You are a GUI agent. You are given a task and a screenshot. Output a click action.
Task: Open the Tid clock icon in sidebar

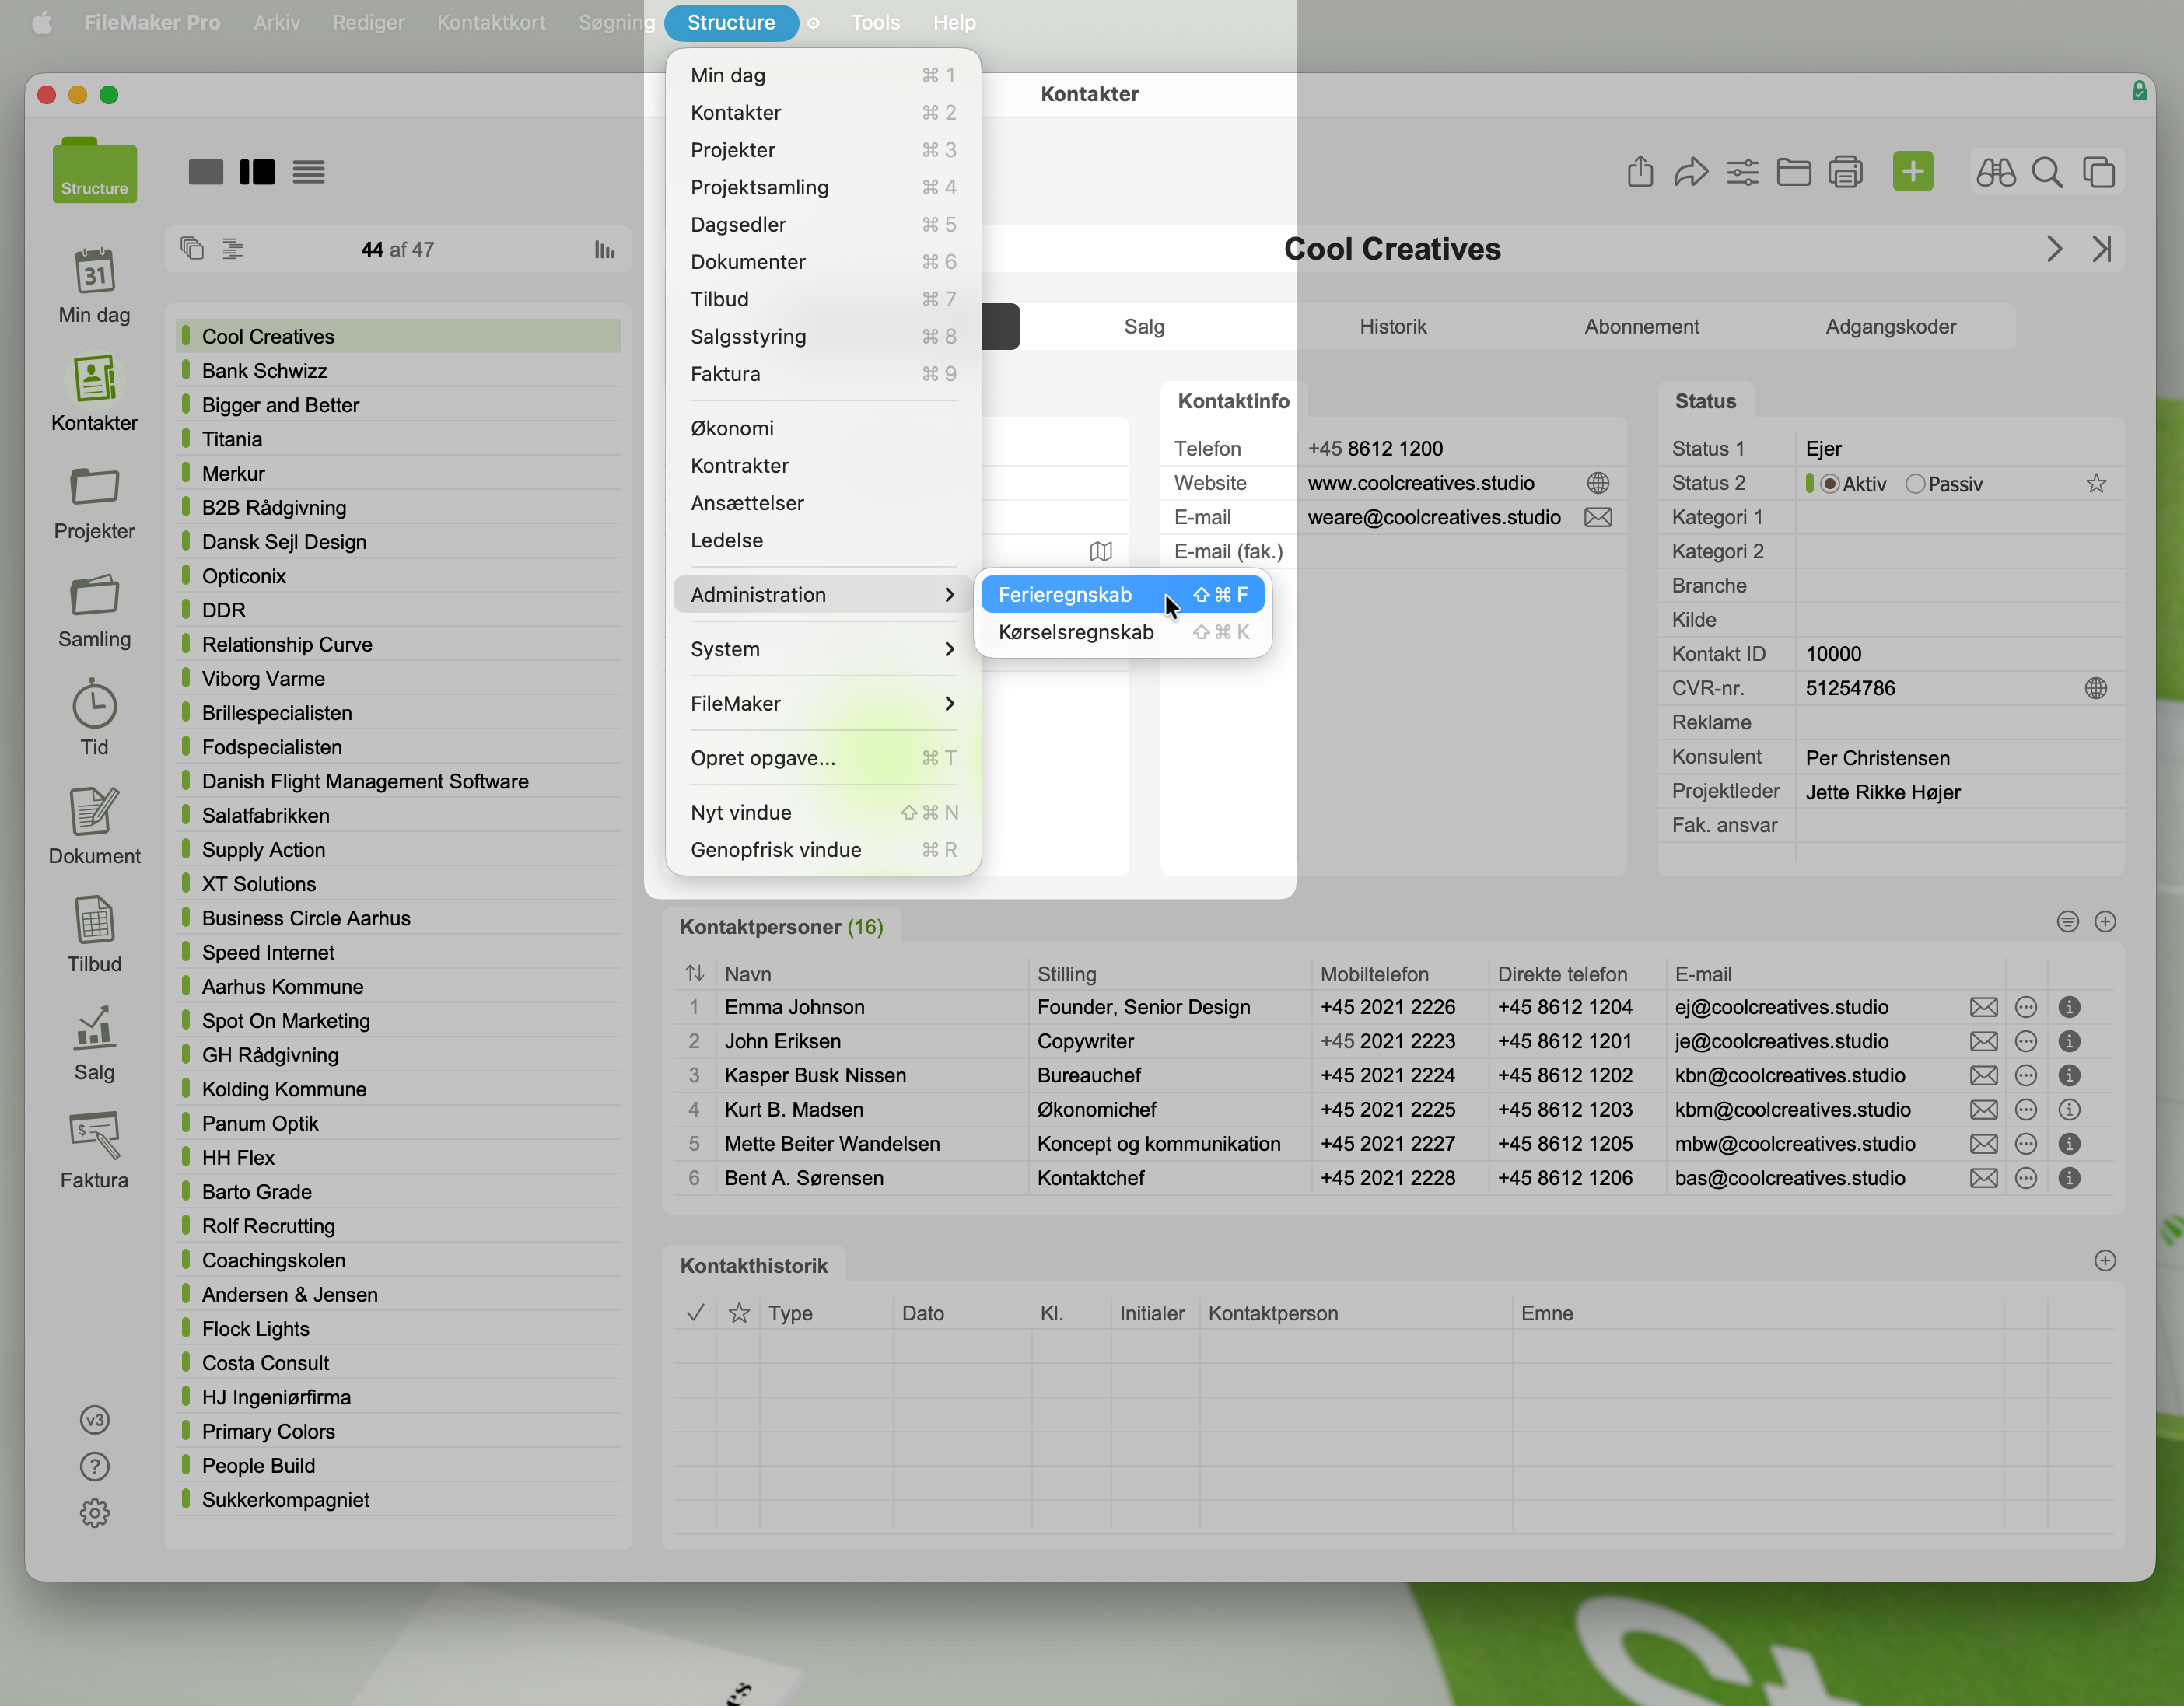coord(94,707)
